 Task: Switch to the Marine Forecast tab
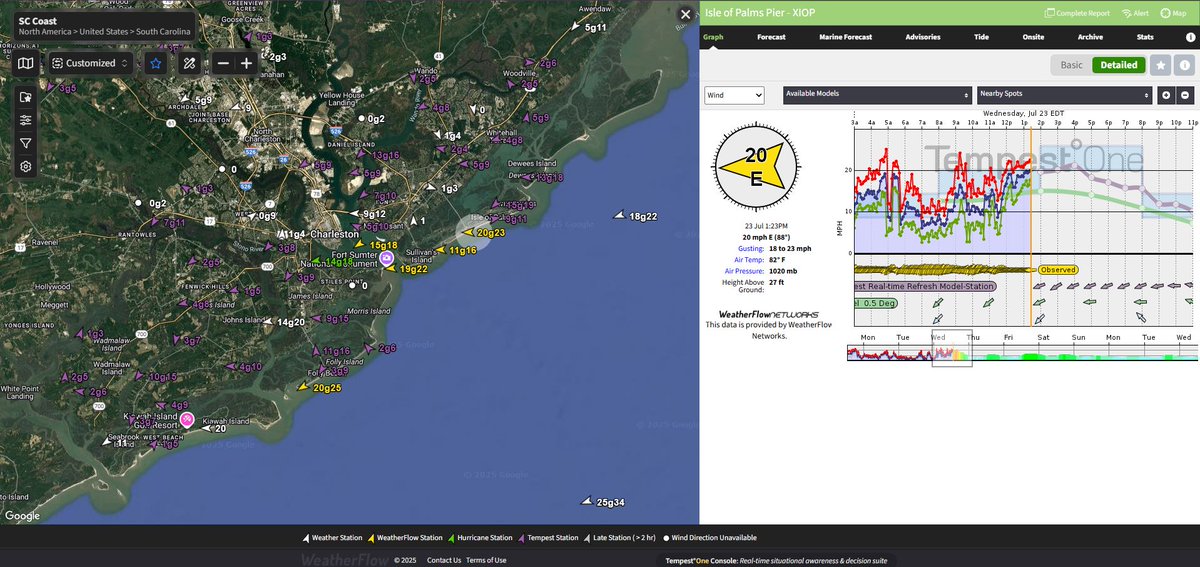coord(846,37)
